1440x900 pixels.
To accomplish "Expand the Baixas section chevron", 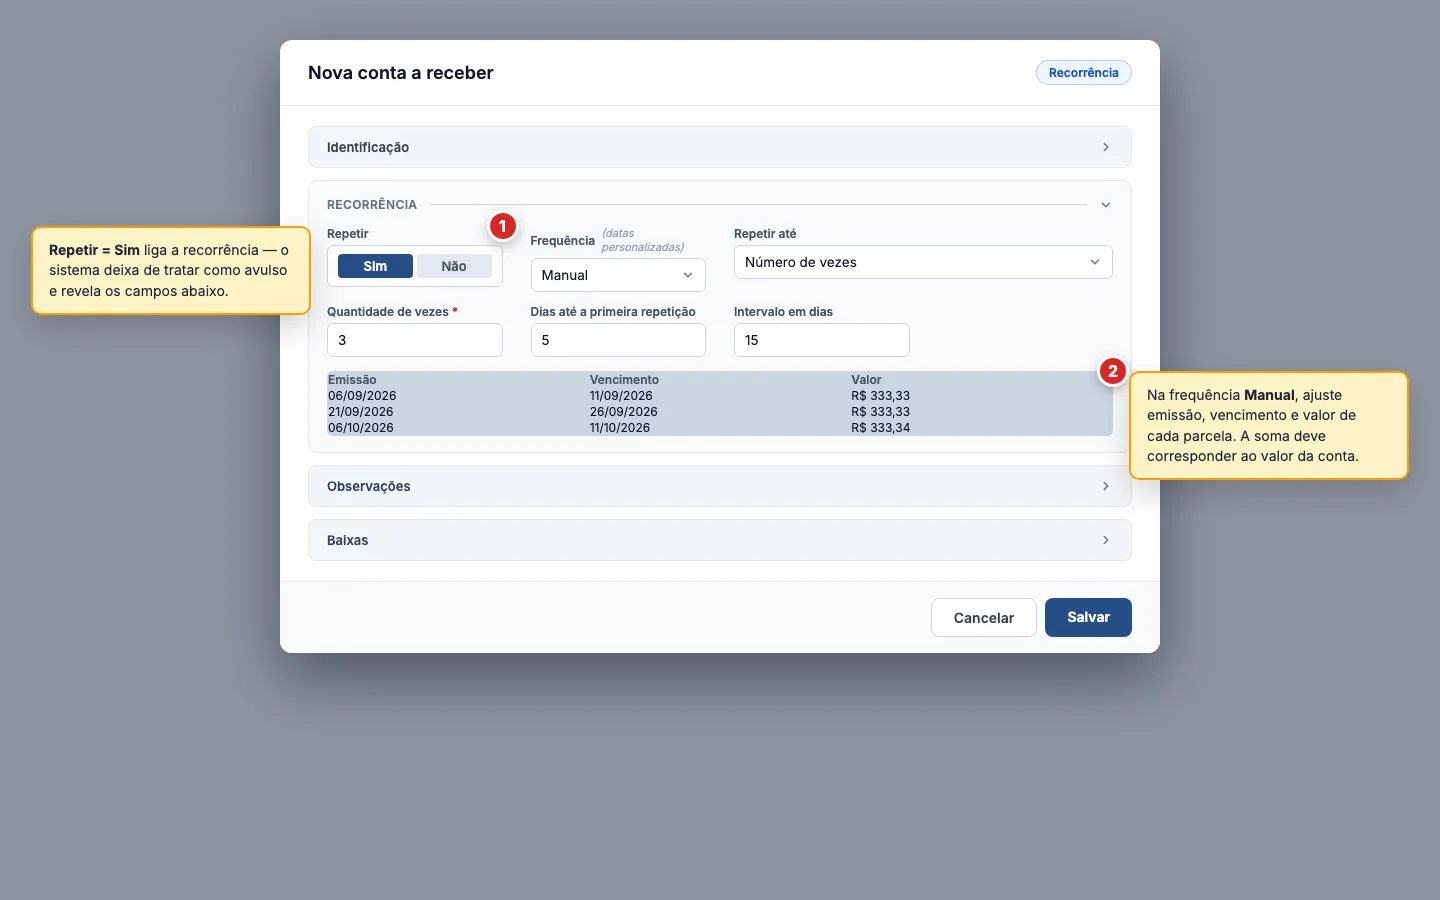I will [1105, 540].
